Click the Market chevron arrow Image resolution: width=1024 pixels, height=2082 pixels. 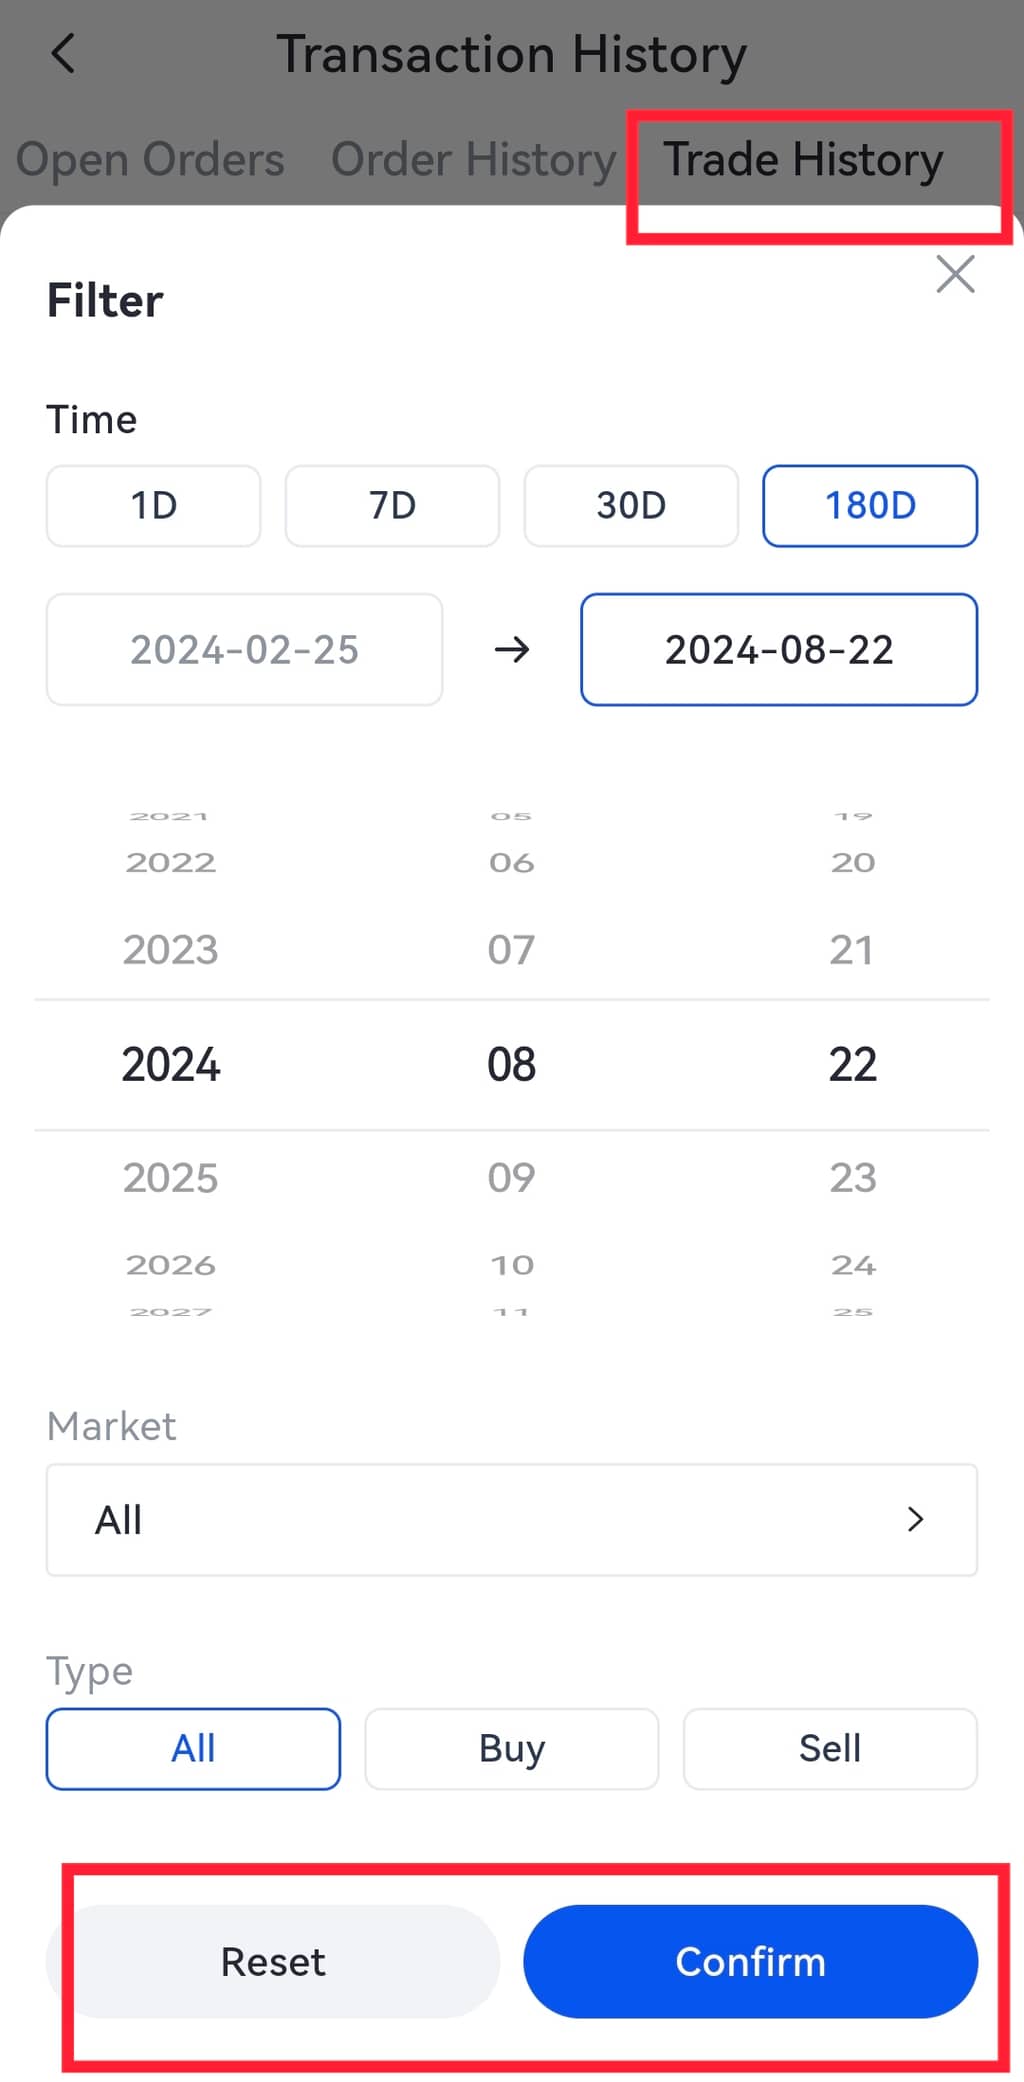915,1520
